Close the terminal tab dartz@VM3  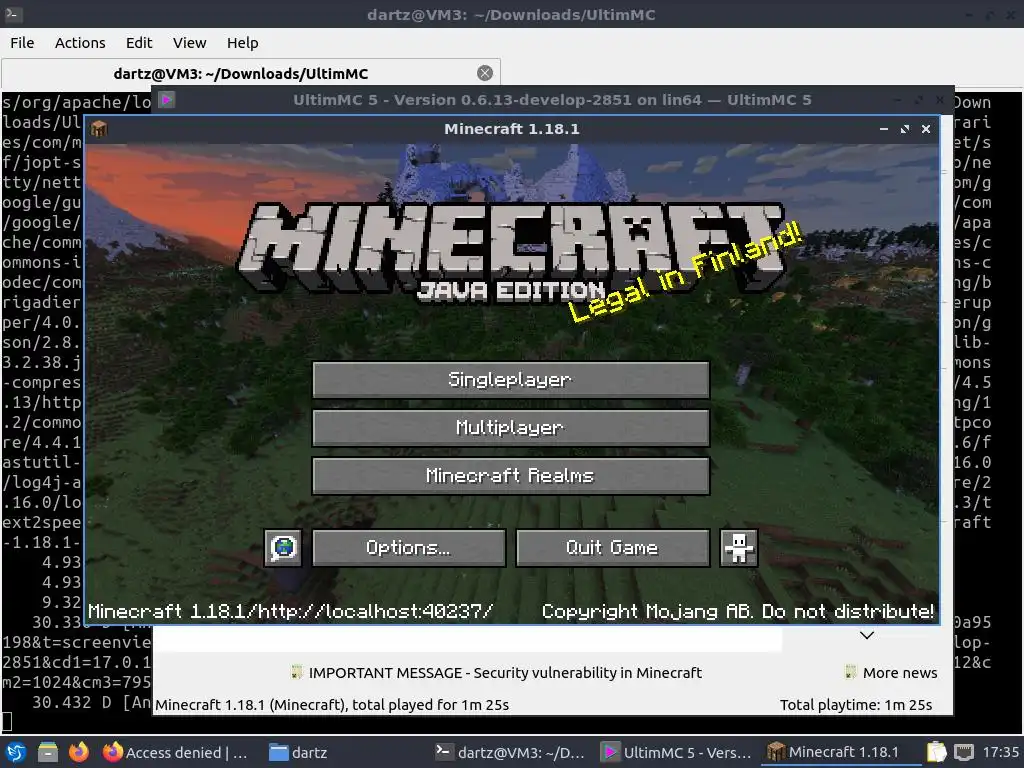point(485,73)
